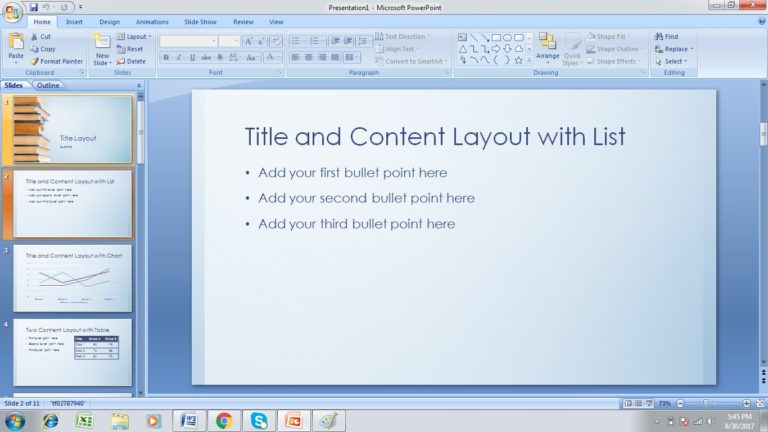Save using the Quick Access floppy icon
The width and height of the screenshot is (768, 432).
33,7
